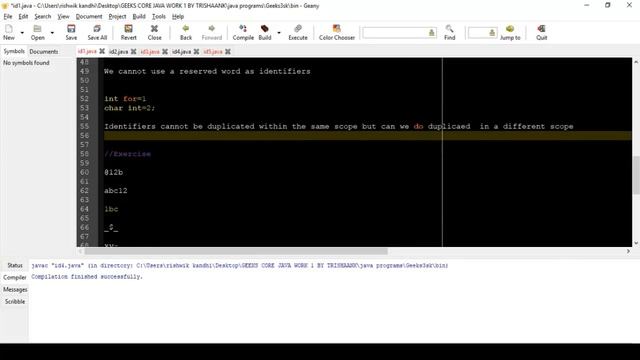Viewport: 640px width, 360px height.
Task: Open the Tools menu
Action: (x=159, y=16)
